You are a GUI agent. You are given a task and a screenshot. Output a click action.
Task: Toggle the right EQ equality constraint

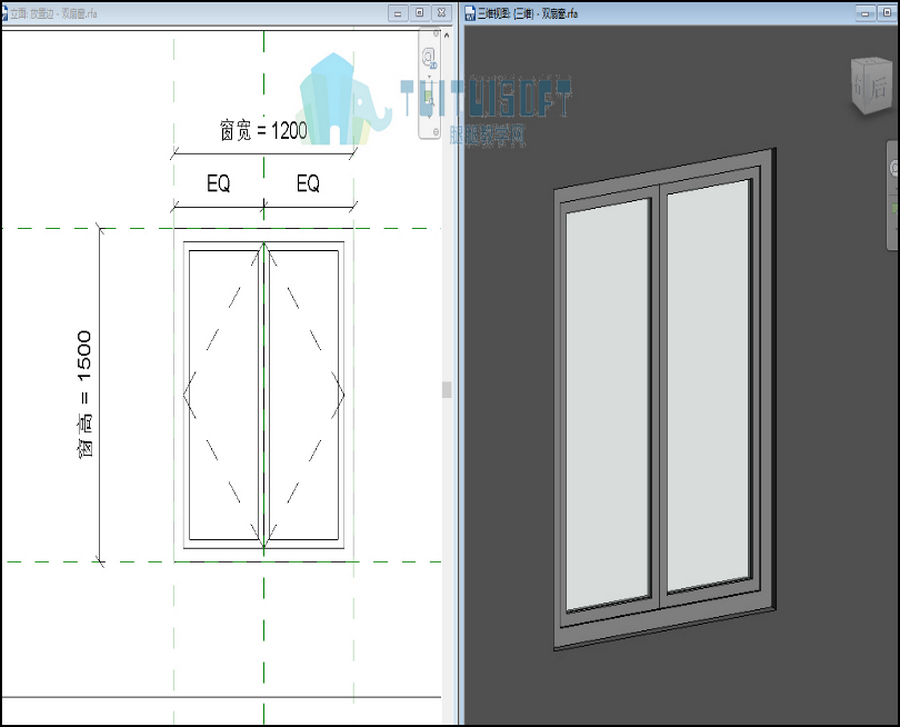pos(308,184)
